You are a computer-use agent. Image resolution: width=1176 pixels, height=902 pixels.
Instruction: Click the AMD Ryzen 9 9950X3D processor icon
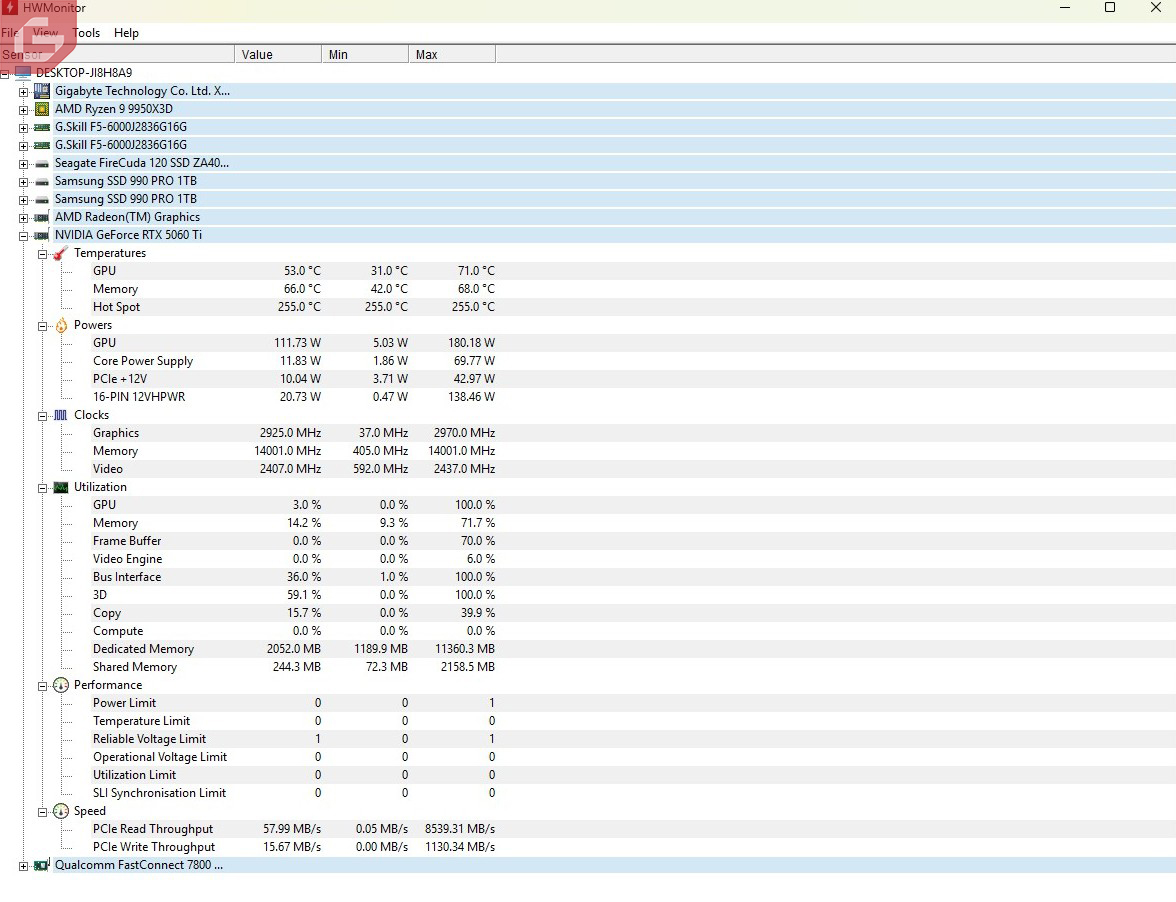(x=42, y=109)
